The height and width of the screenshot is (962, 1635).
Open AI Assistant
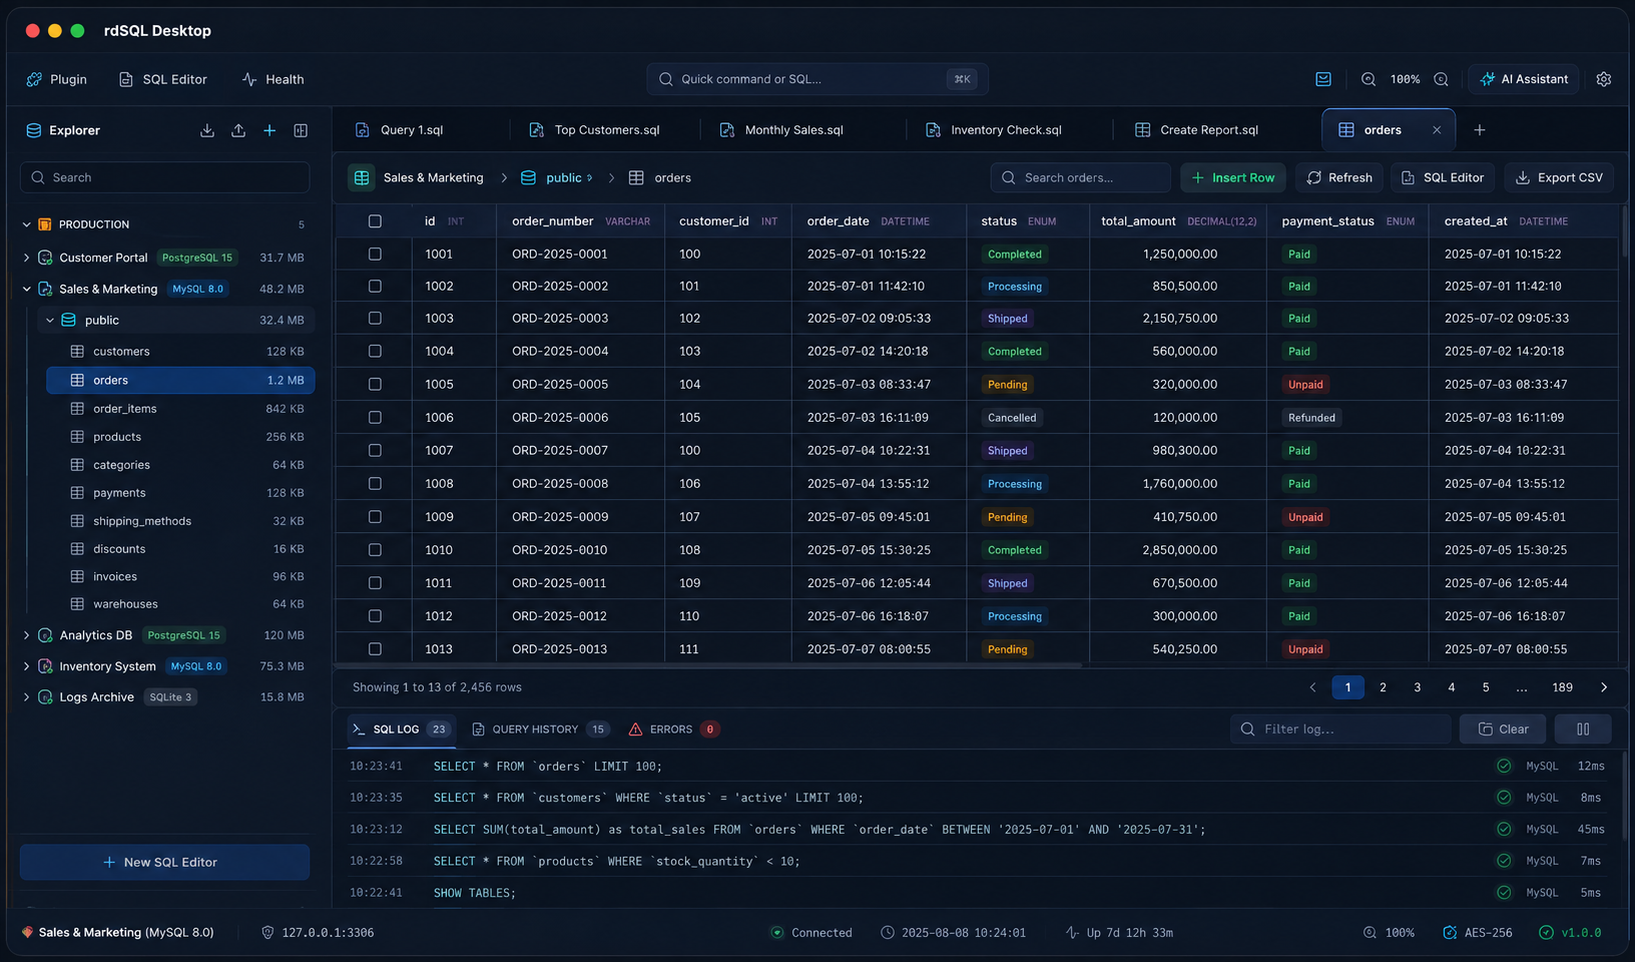click(x=1523, y=79)
